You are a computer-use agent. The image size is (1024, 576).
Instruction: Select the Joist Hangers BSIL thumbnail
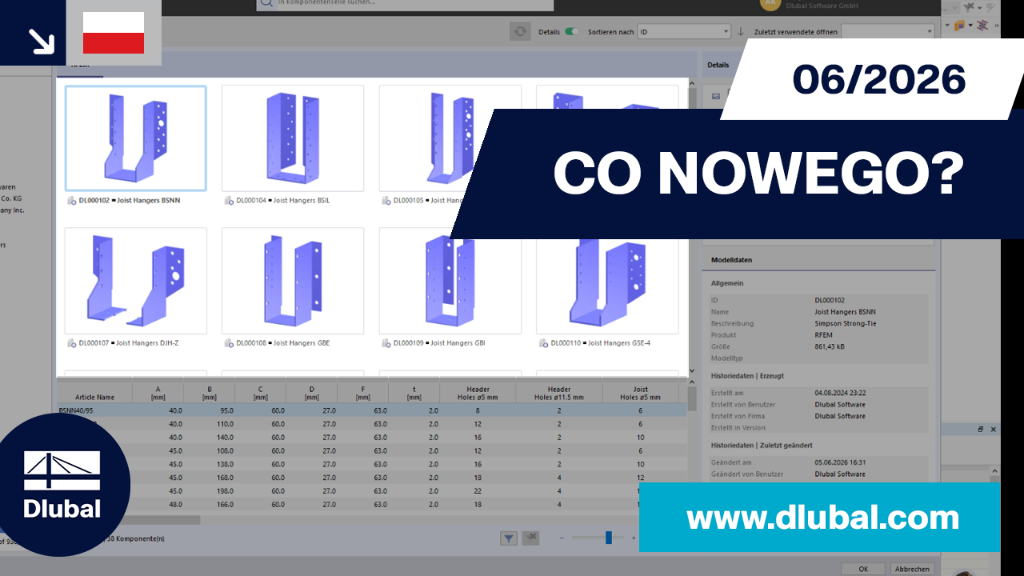point(293,138)
